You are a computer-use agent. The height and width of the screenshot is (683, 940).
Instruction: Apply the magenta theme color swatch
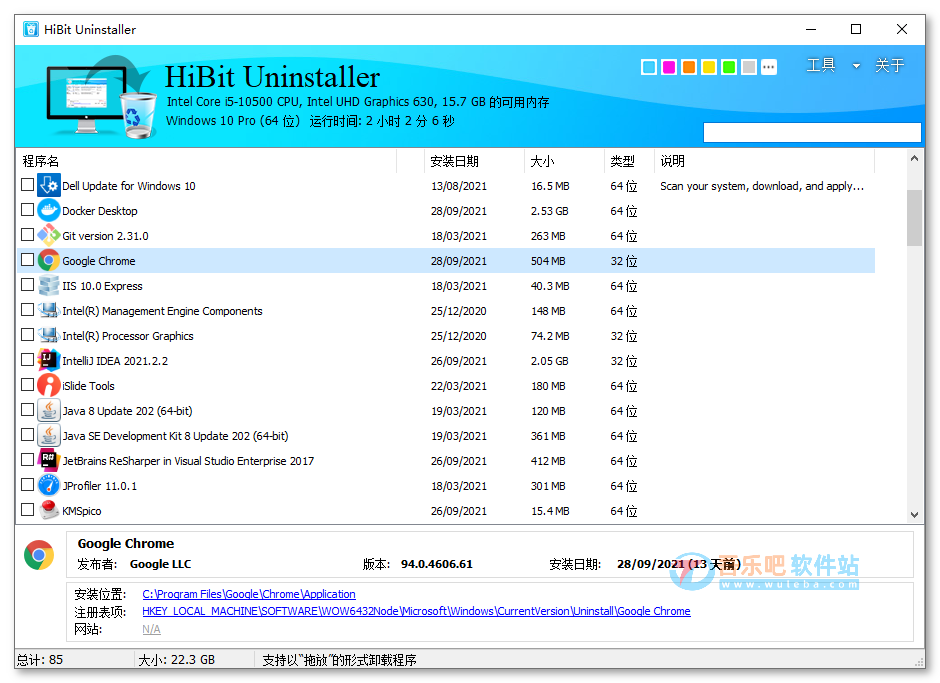(x=669, y=67)
